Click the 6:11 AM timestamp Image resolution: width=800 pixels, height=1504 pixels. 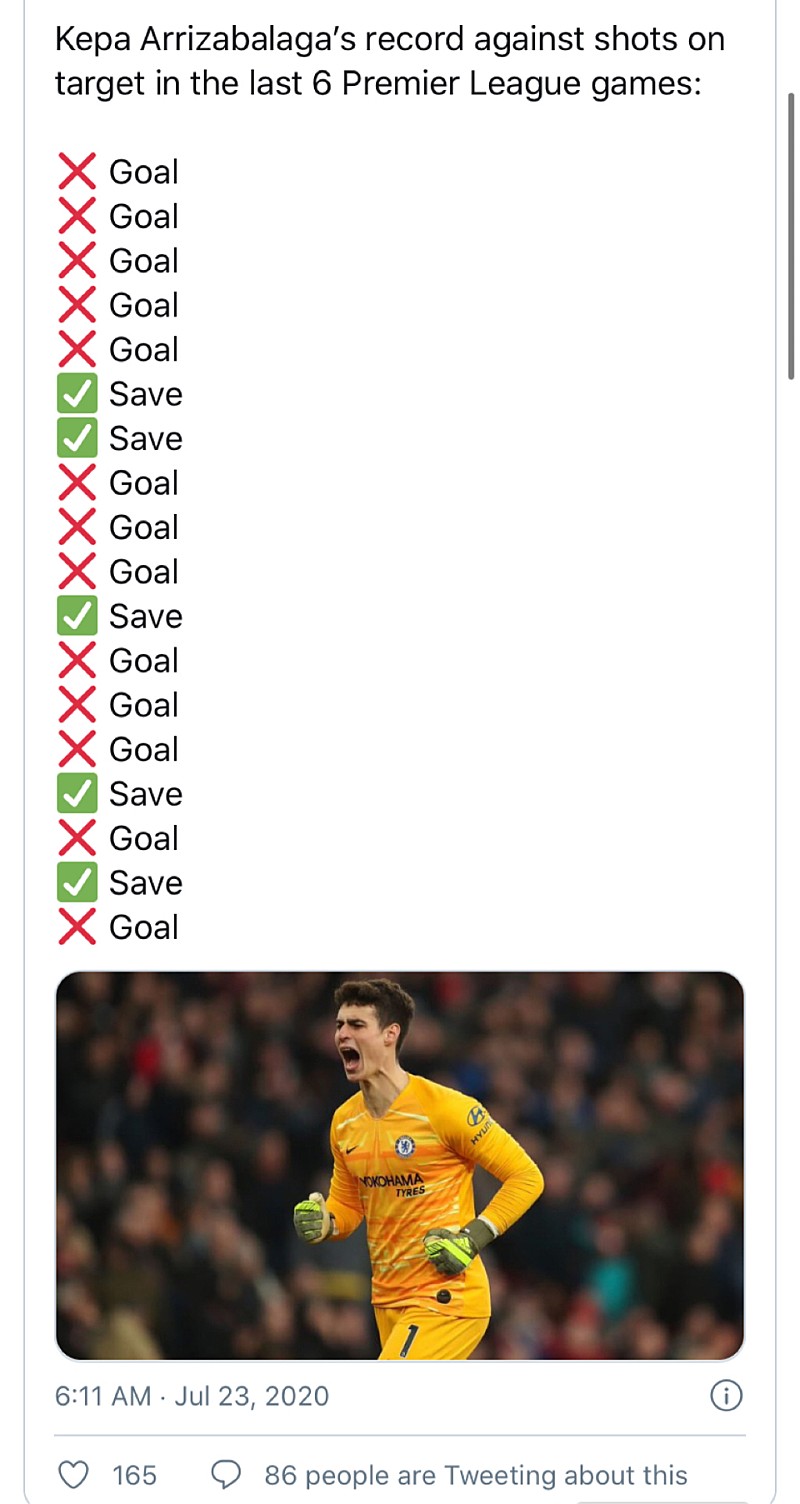coord(104,1396)
